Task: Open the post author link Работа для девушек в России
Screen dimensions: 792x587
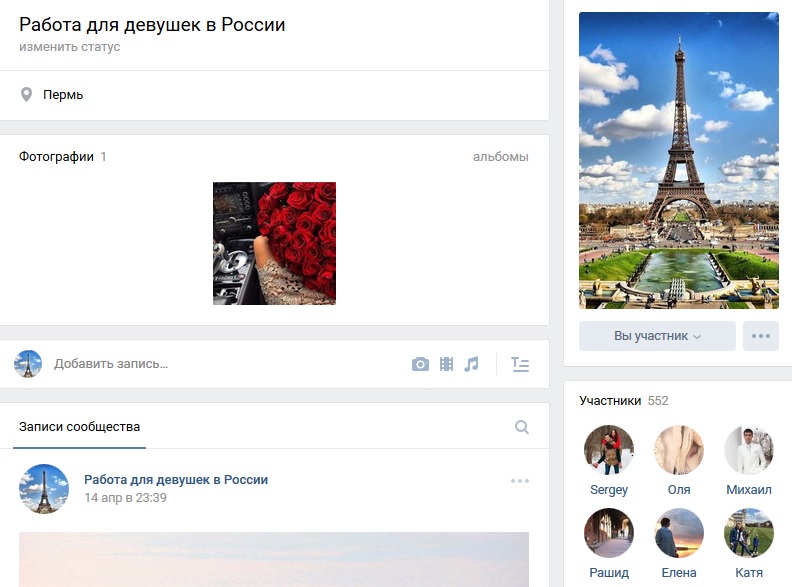Action: pos(176,479)
